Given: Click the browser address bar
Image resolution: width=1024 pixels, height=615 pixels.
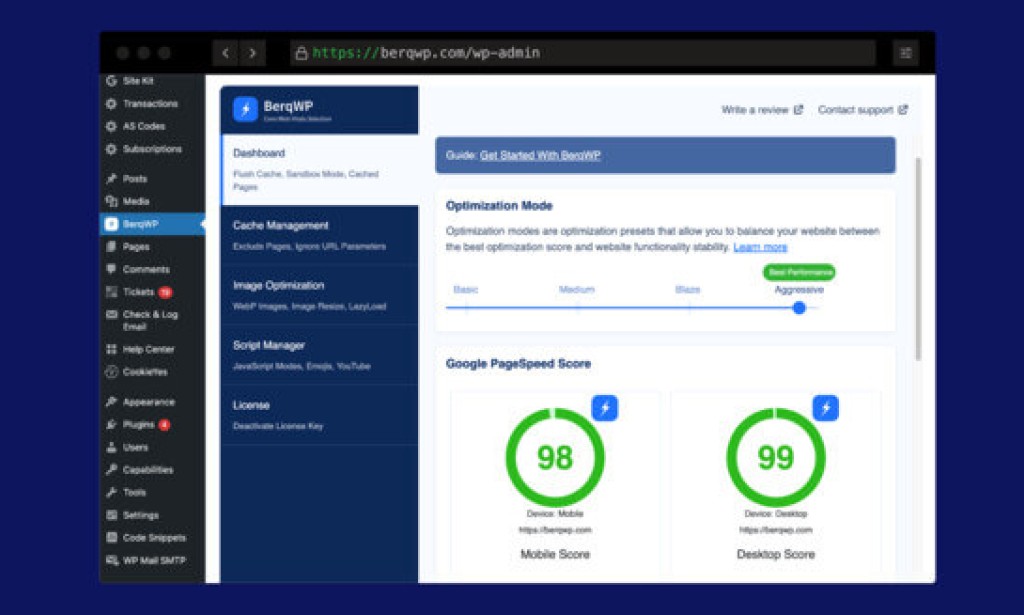Looking at the screenshot, I should tap(583, 54).
